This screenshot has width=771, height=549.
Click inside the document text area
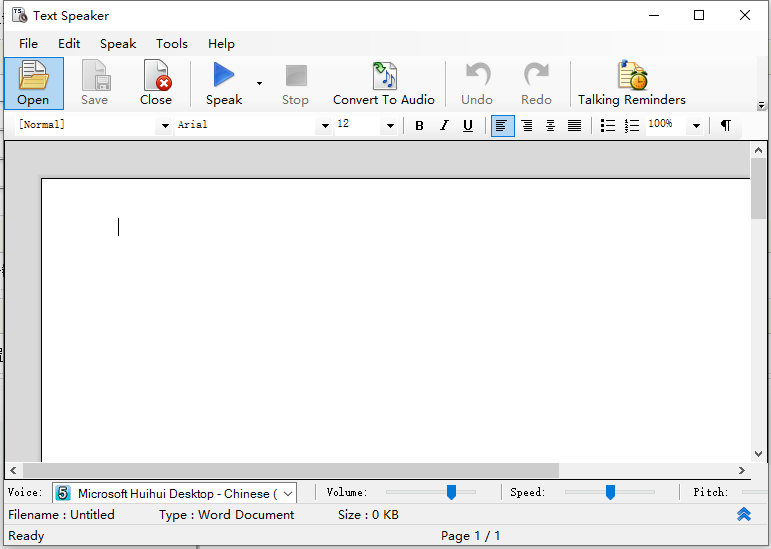point(396,319)
